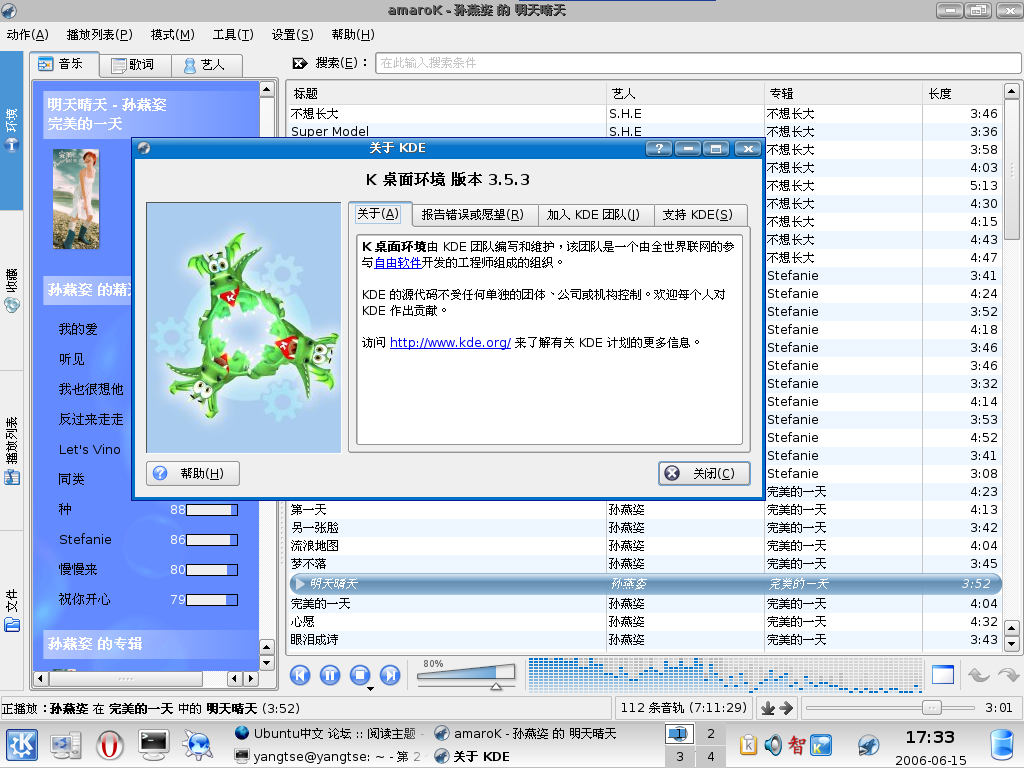Click the globe network icon in panel

point(197,746)
